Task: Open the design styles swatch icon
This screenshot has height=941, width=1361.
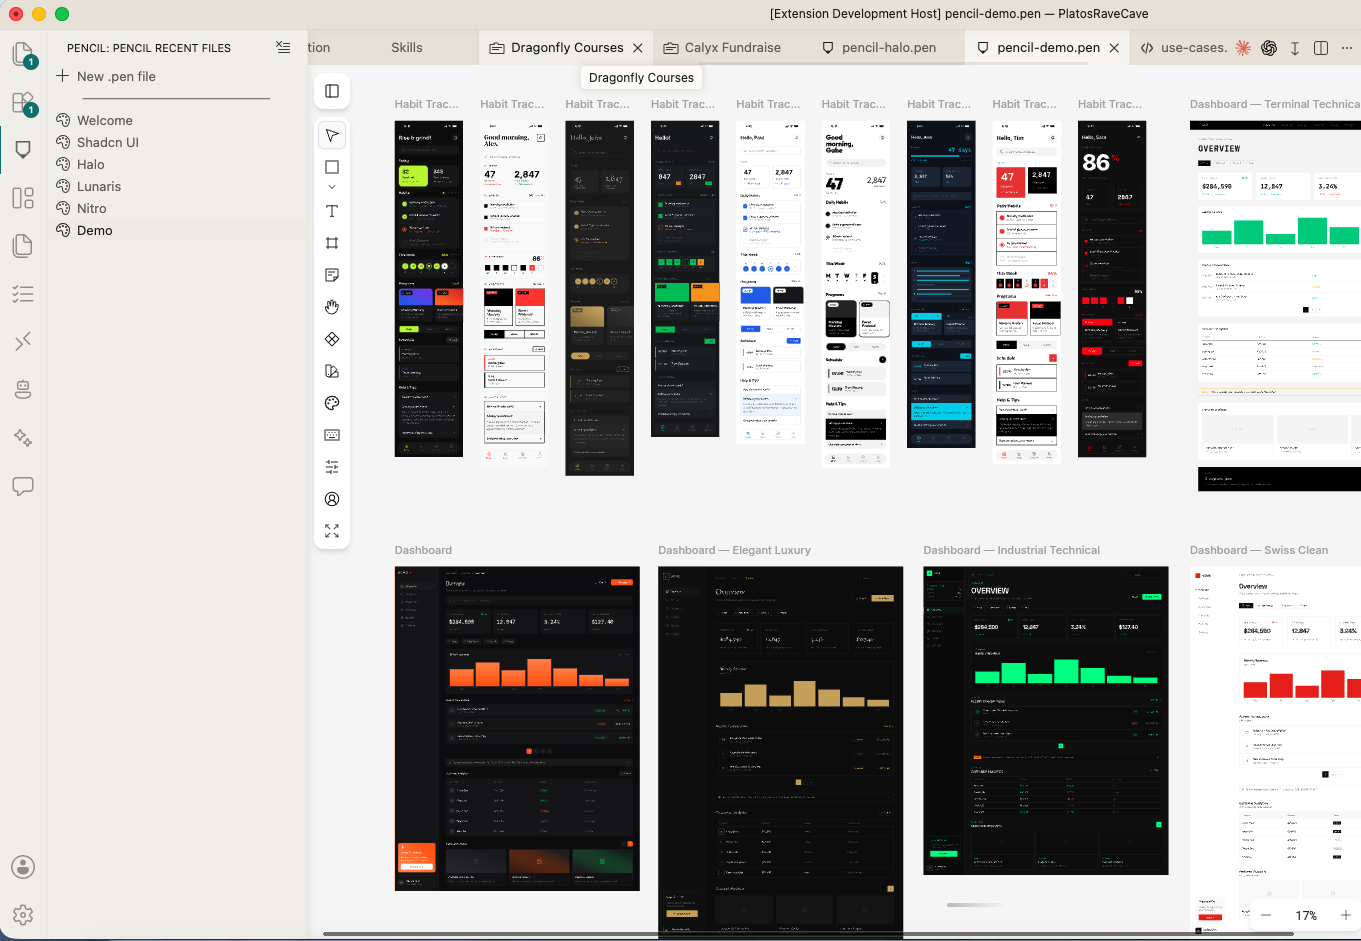Action: 332,371
